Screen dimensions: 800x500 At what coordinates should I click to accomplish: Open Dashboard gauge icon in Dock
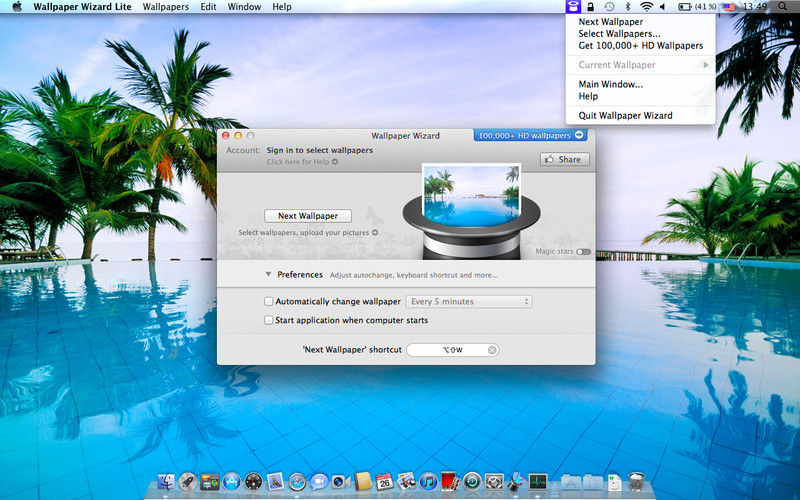click(254, 482)
